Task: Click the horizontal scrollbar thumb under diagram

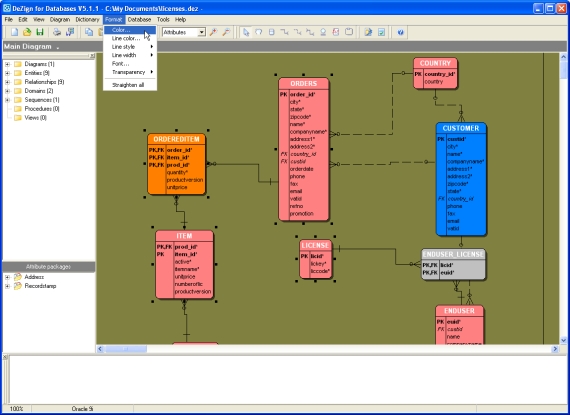Action: point(126,349)
